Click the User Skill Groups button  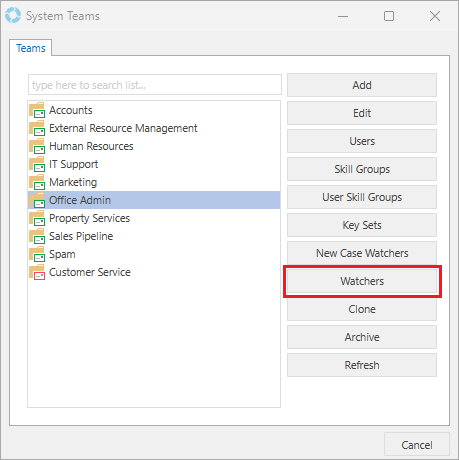pos(362,197)
